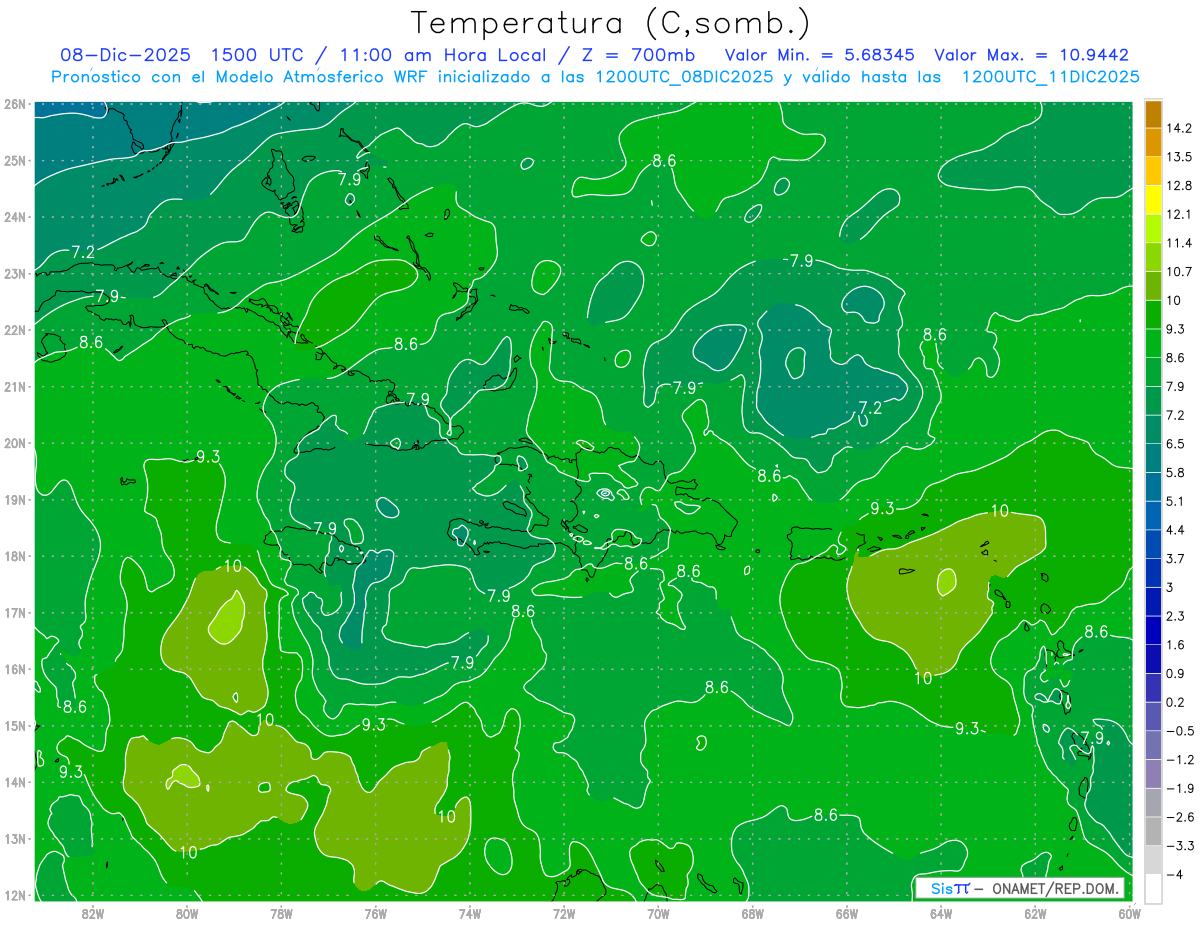The image size is (1200, 927).
Task: Click the '4.4' color bar label
Action: [x=1175, y=530]
